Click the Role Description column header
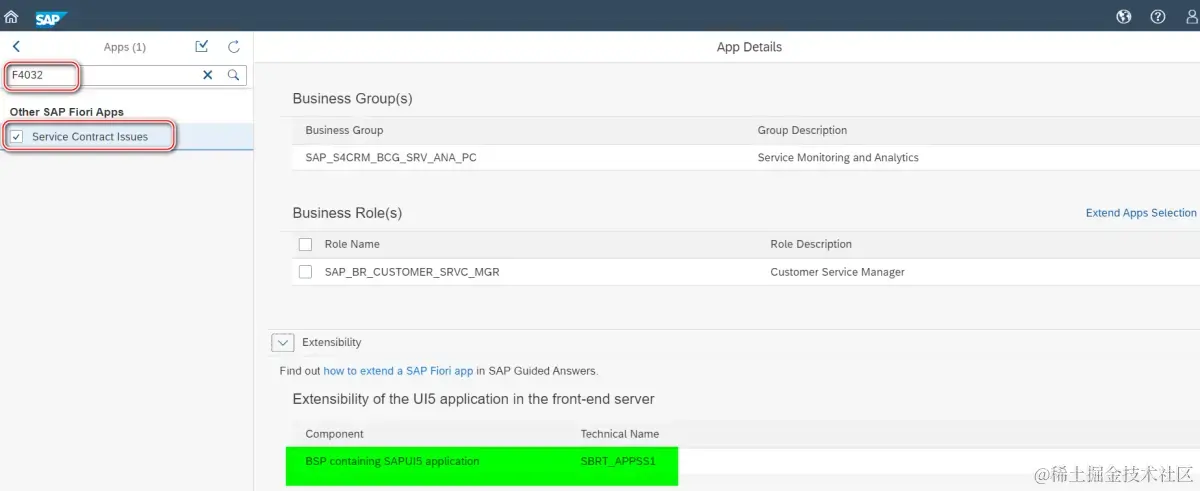 tap(811, 244)
